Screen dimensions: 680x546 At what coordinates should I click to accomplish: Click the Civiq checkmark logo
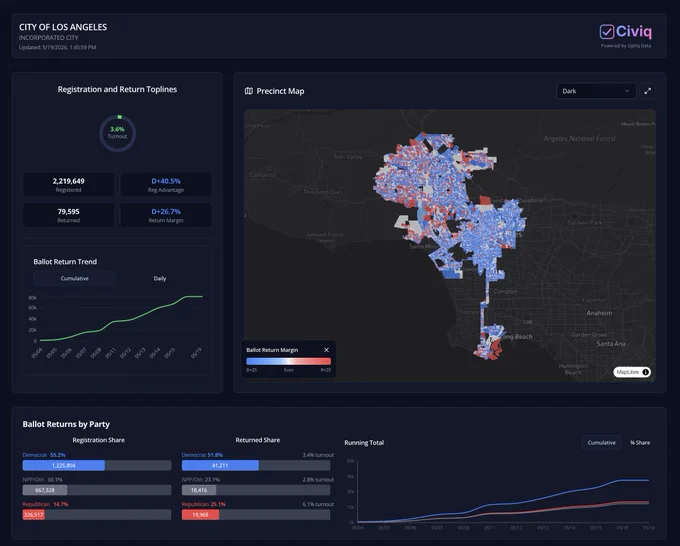click(x=606, y=32)
